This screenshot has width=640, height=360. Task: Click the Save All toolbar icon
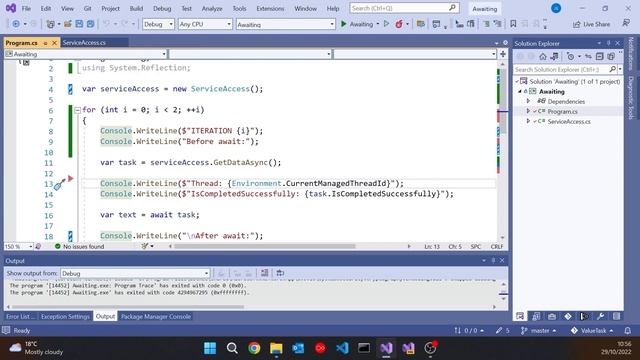point(90,24)
